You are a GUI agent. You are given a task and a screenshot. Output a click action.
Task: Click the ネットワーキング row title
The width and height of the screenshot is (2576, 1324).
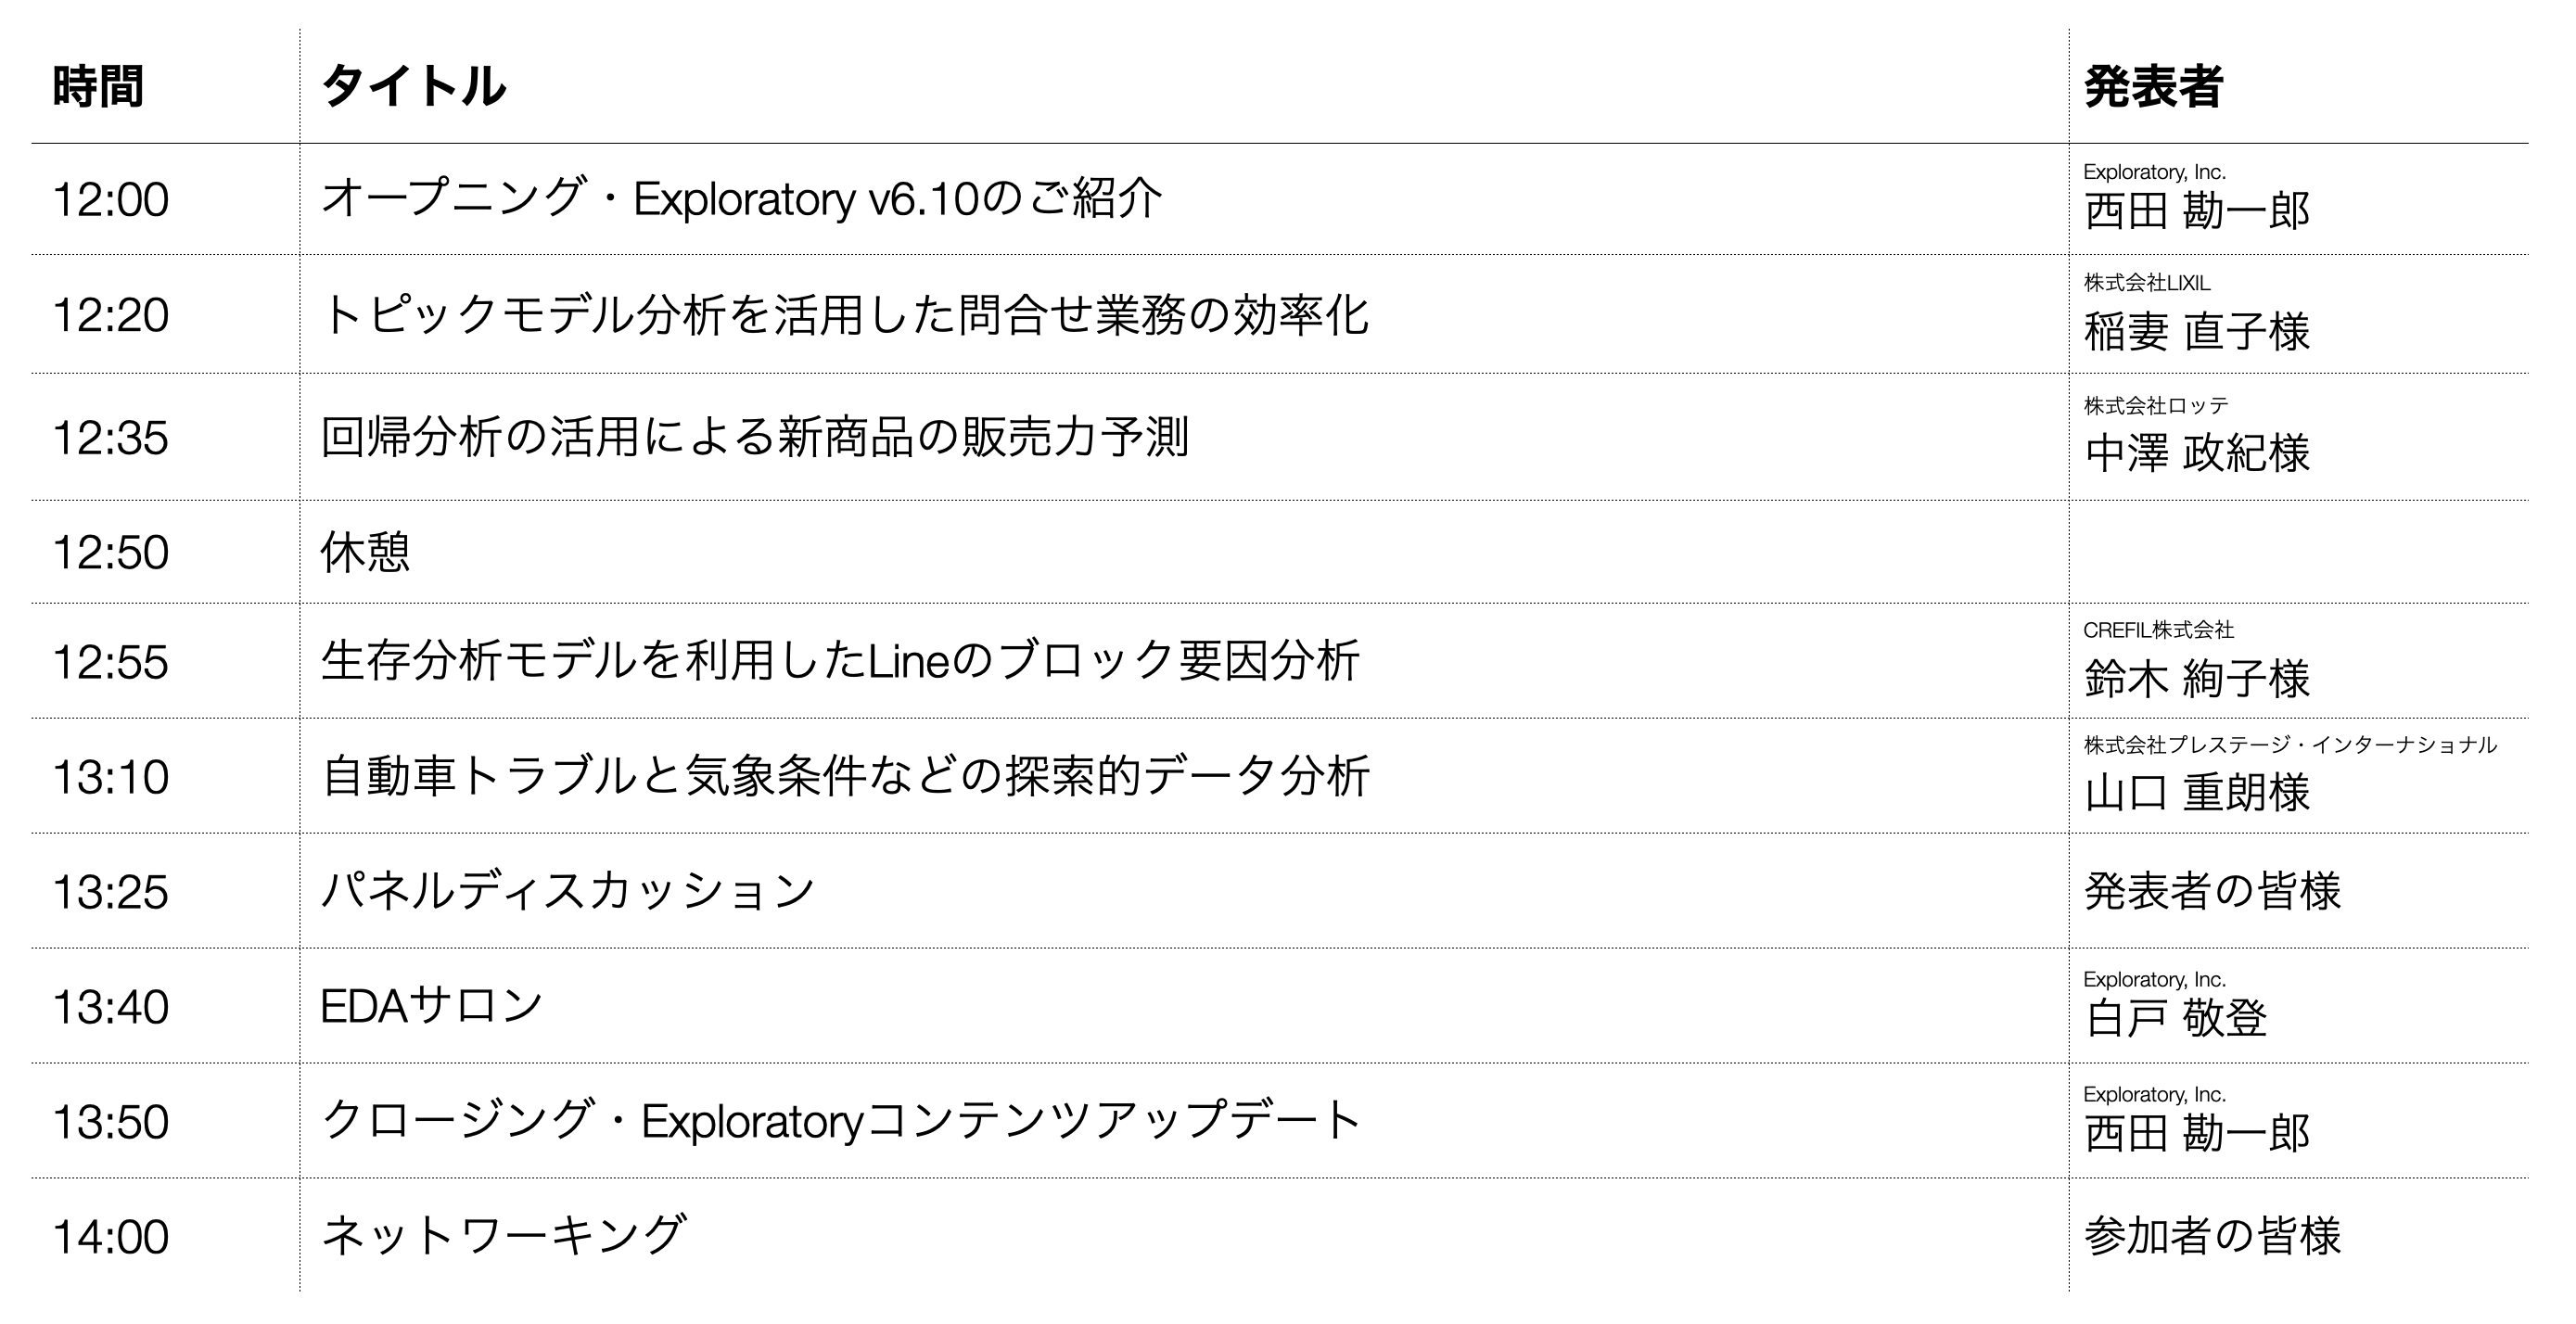(504, 1236)
